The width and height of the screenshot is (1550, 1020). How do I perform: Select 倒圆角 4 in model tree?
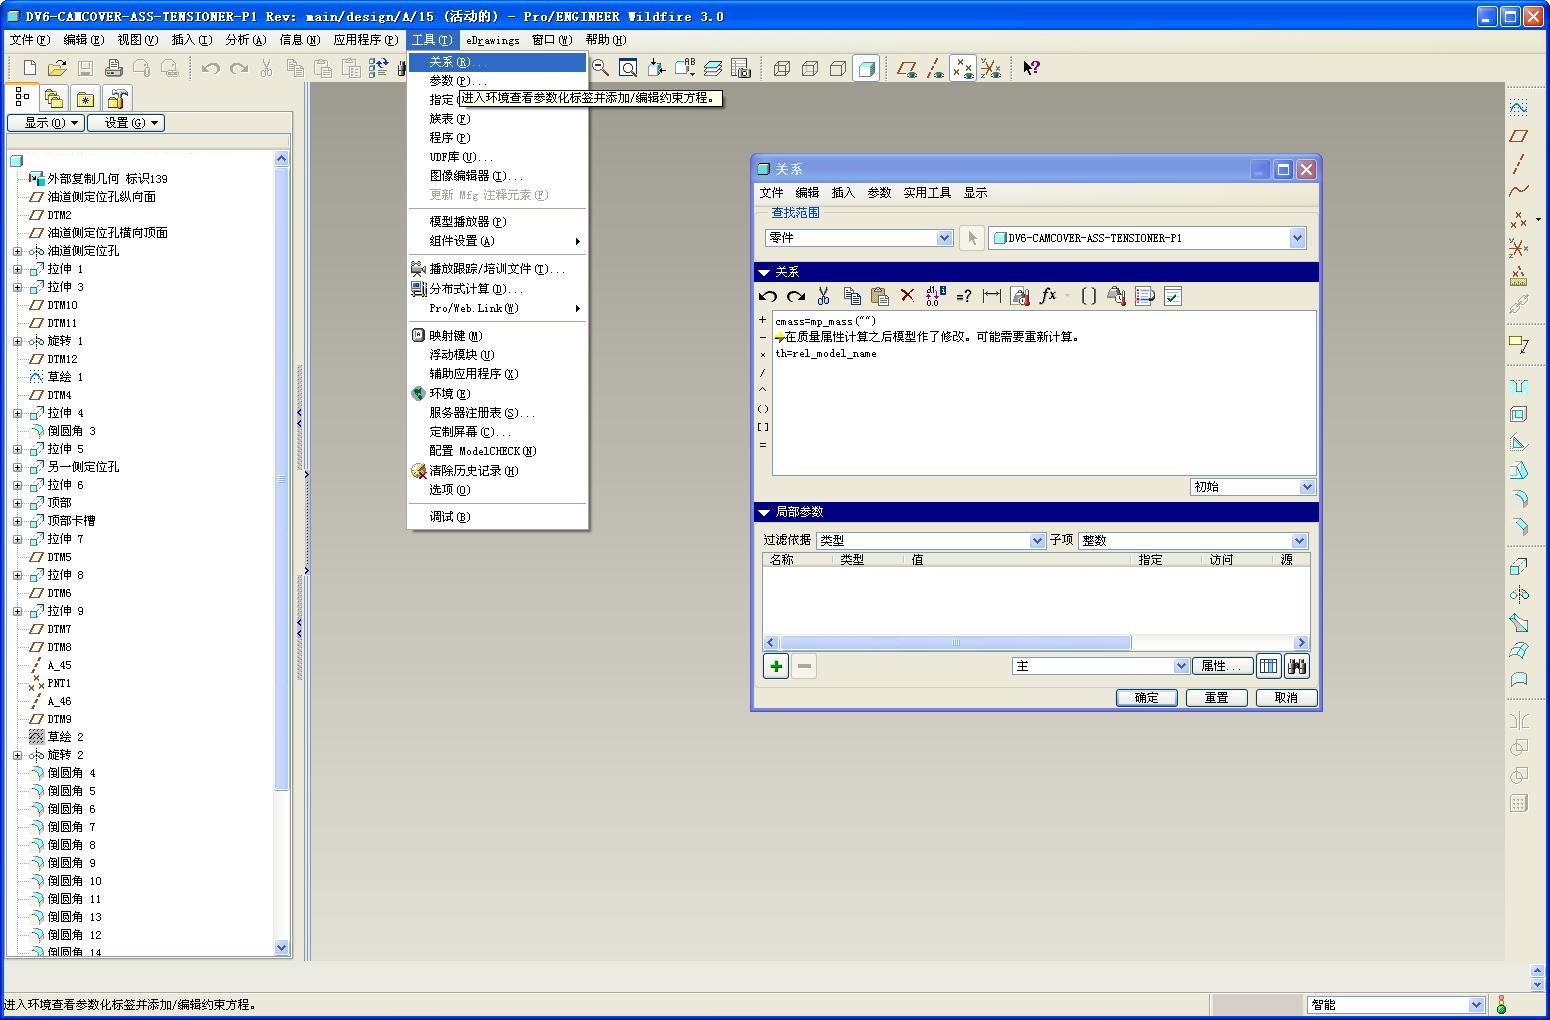(72, 773)
